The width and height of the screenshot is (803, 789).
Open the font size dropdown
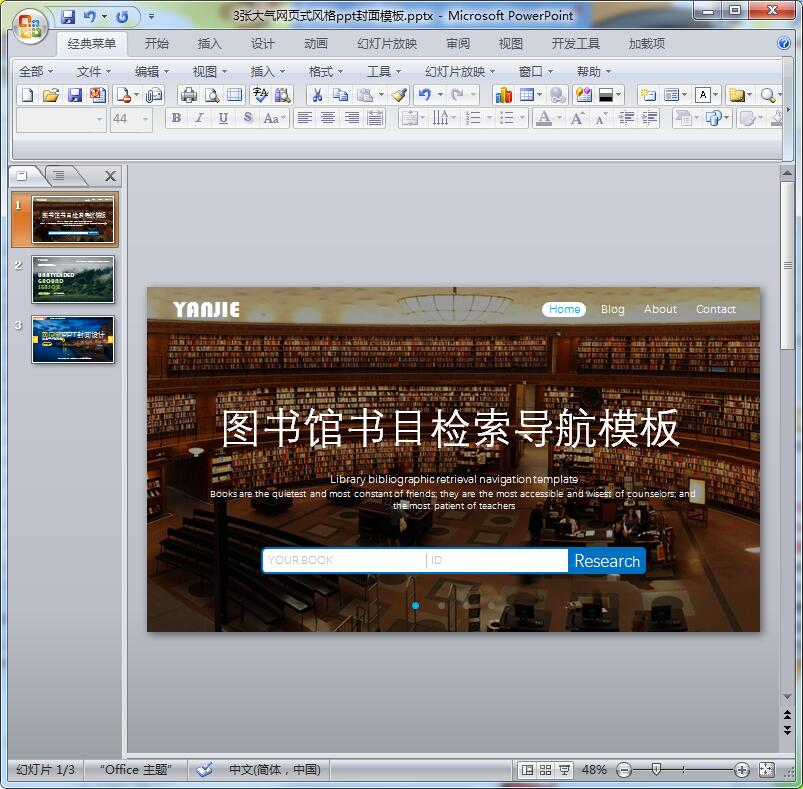pos(145,119)
